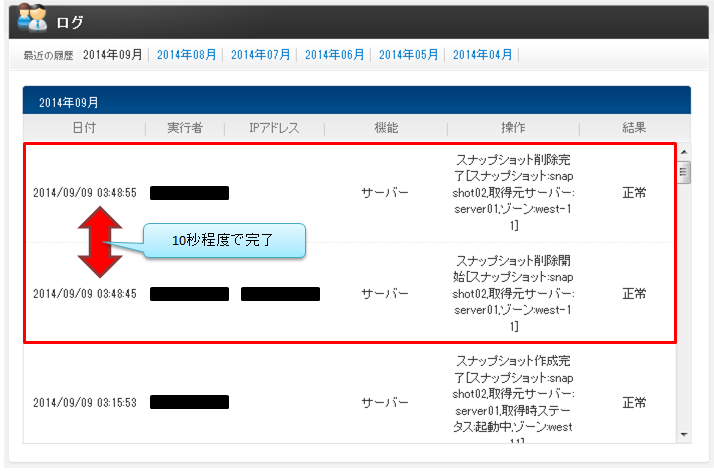Click the log table scroll down arrow

point(683,435)
